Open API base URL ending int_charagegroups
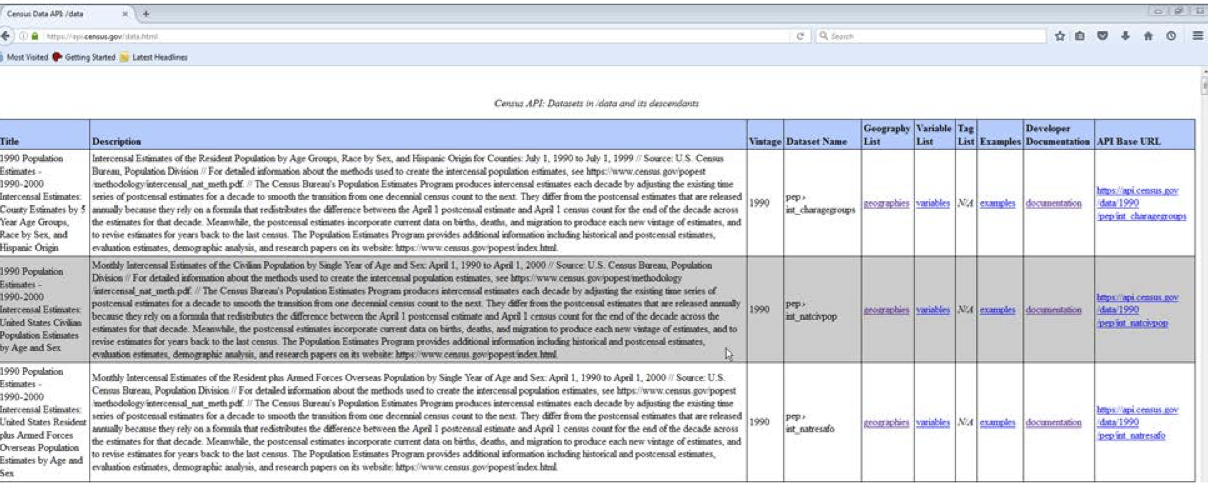Image resolution: width=1208 pixels, height=484 pixels. 1141,203
